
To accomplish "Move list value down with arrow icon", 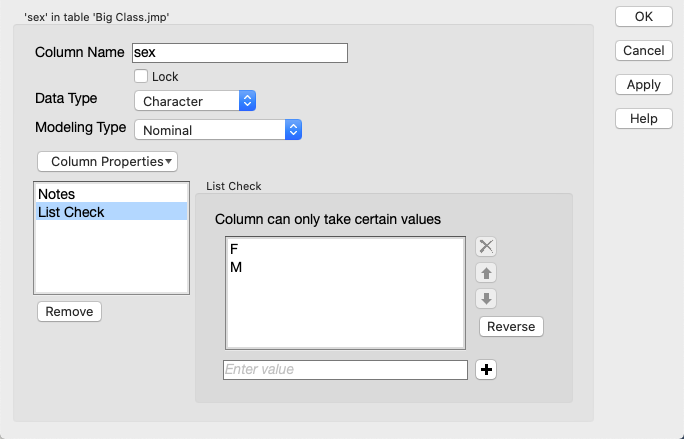I will (x=486, y=299).
